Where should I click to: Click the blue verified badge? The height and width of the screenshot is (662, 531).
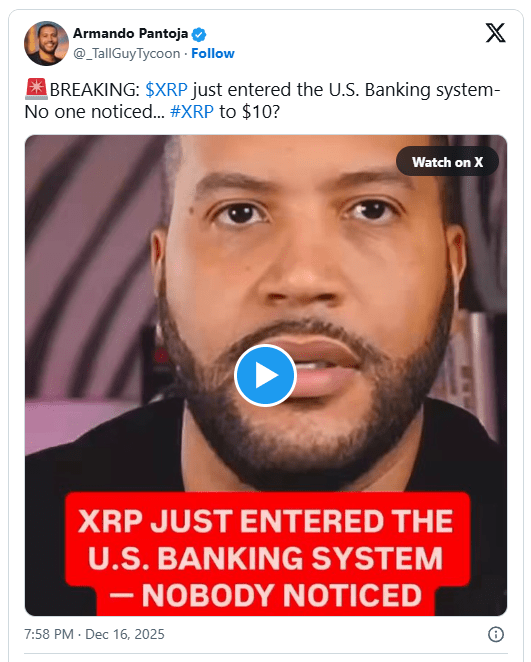click(x=199, y=34)
